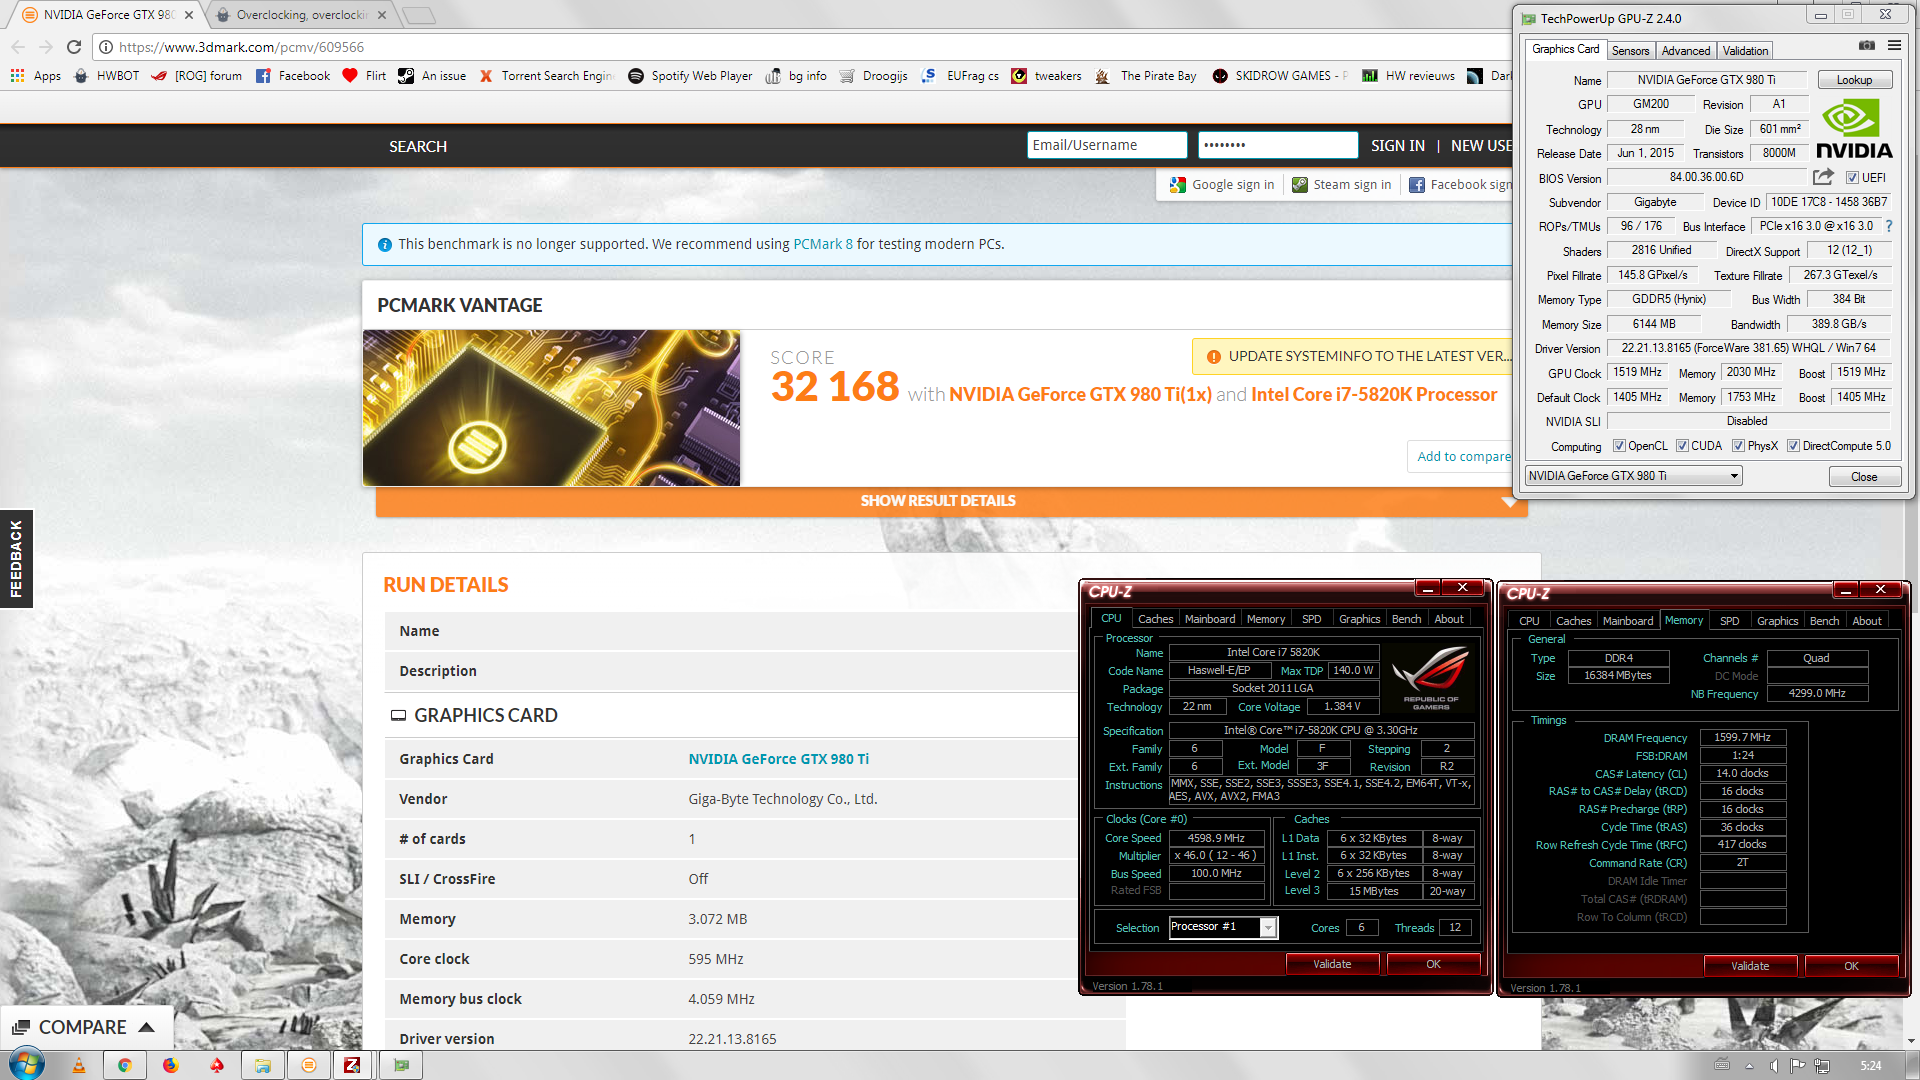Click the site info icon in address bar
The width and height of the screenshot is (1920, 1080).
coord(105,47)
